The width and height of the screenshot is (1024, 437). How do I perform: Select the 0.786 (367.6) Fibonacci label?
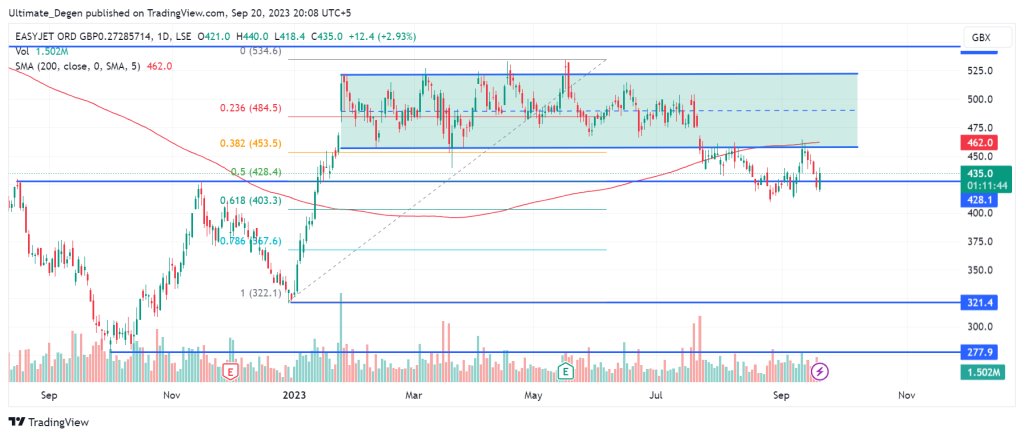click(251, 240)
